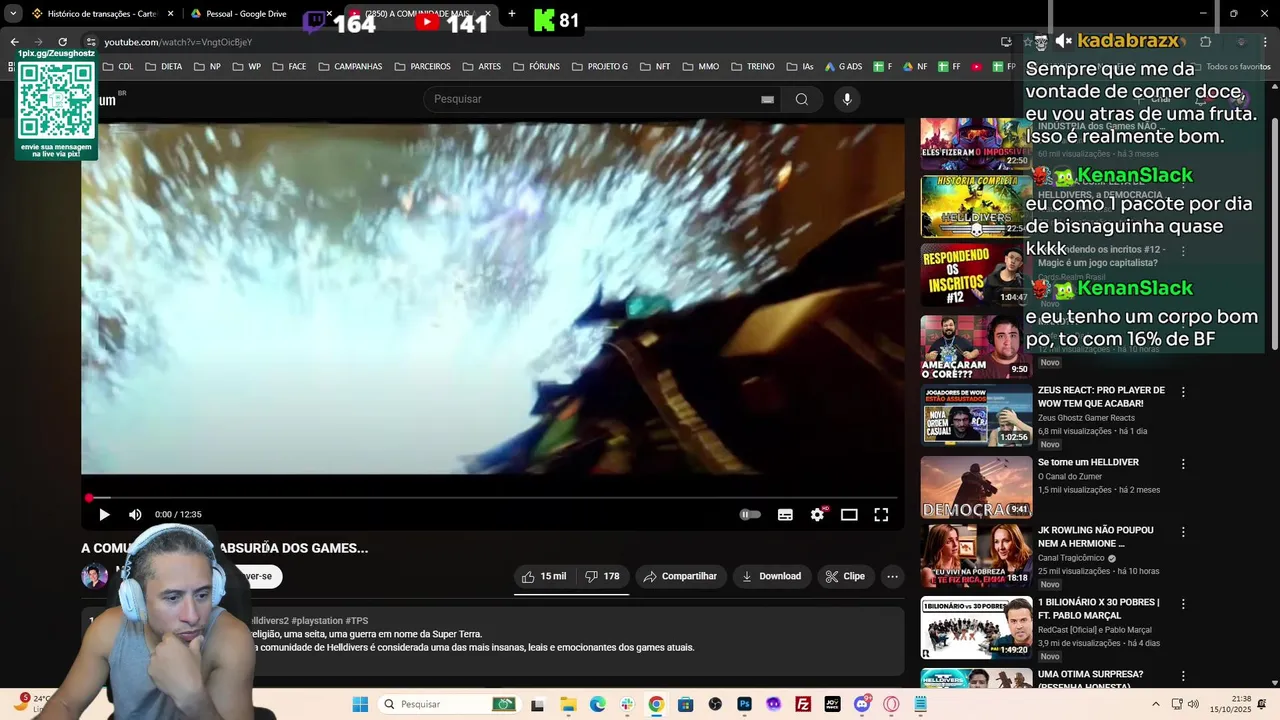Open Opera browser from taskbar
This screenshot has width=1280, height=720.
[891, 705]
